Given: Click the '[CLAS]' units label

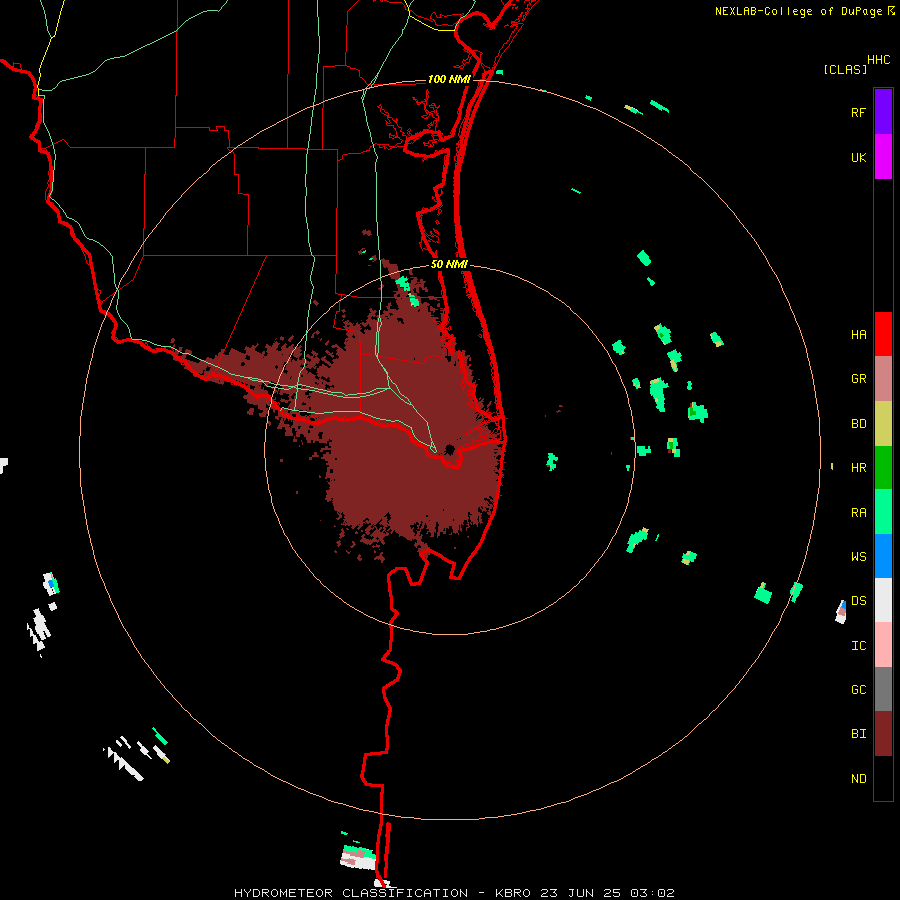Looking at the screenshot, I should pos(845,69).
